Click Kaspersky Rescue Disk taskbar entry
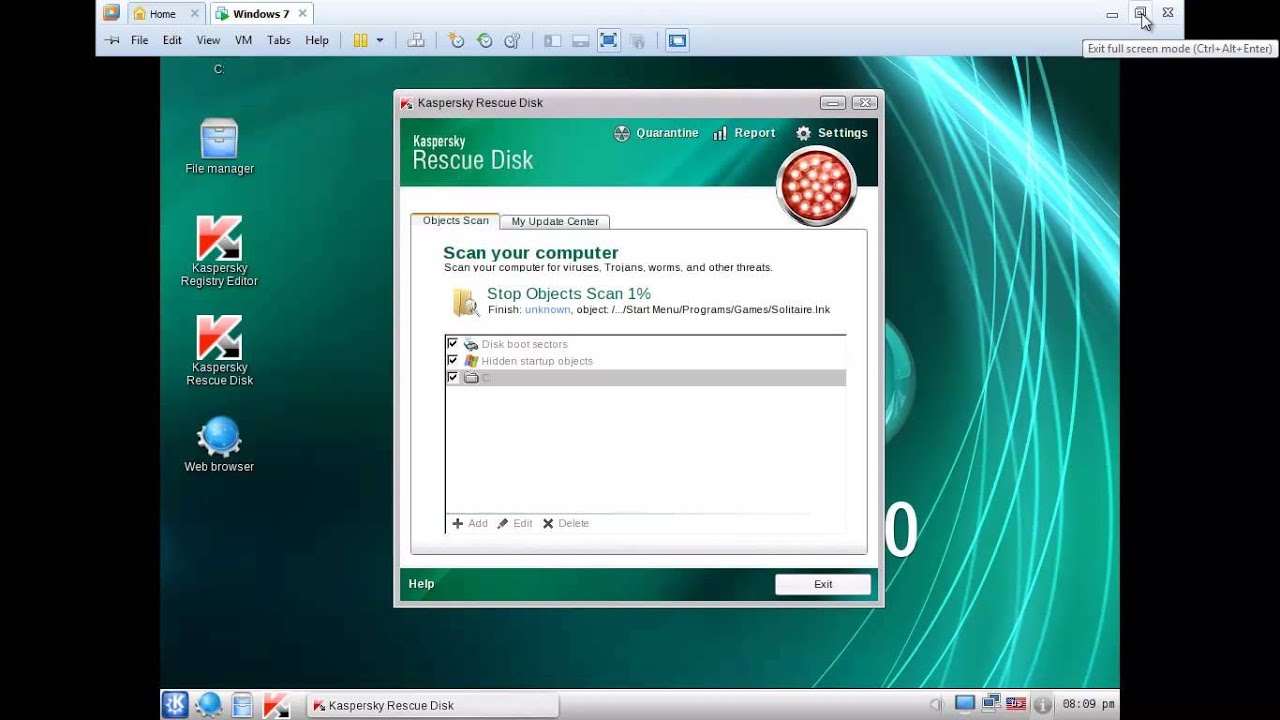This screenshot has width=1280, height=720. (x=432, y=705)
